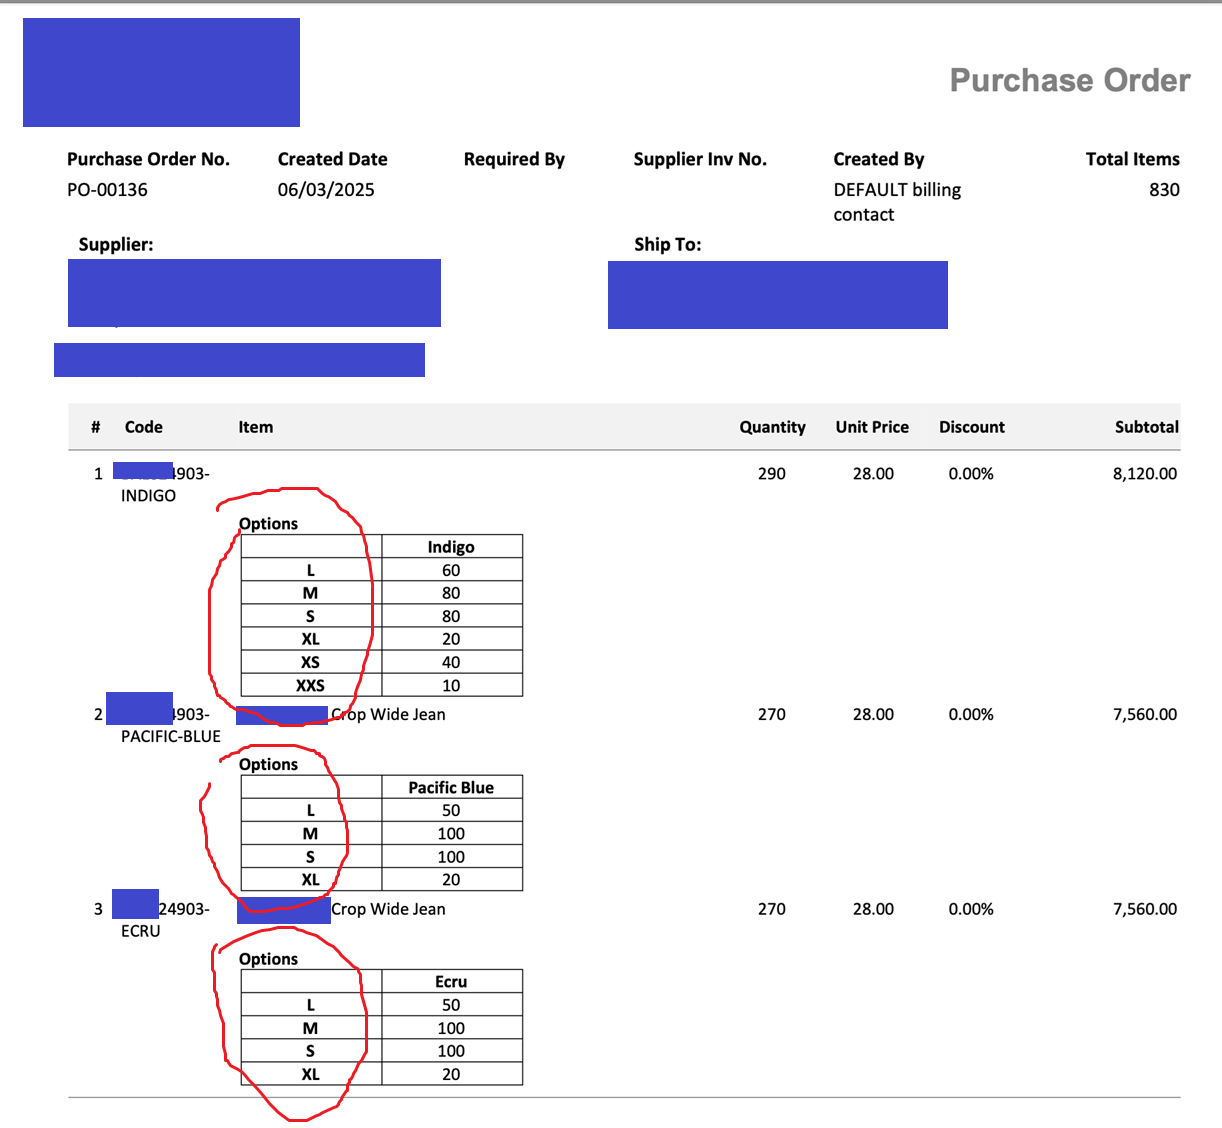Click the PACIFIC-BLUE item code text
The width and height of the screenshot is (1222, 1128).
(x=171, y=736)
